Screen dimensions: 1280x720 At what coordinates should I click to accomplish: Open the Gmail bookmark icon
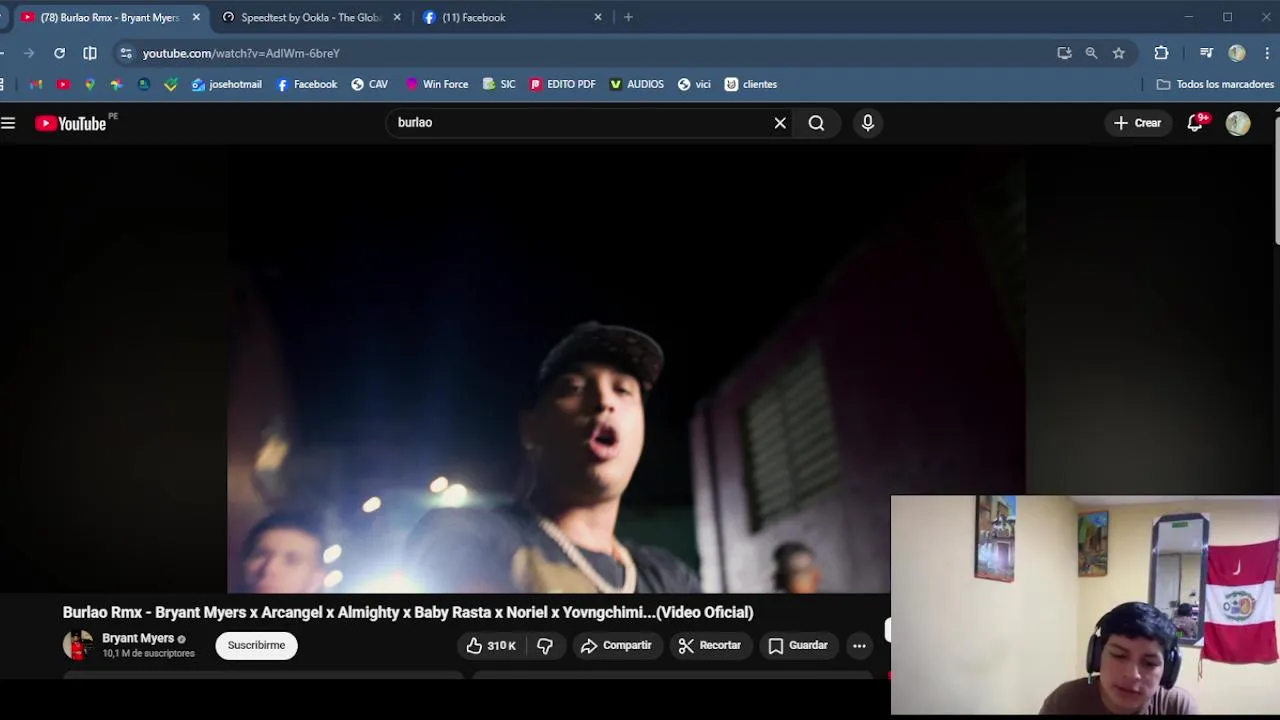click(x=36, y=84)
